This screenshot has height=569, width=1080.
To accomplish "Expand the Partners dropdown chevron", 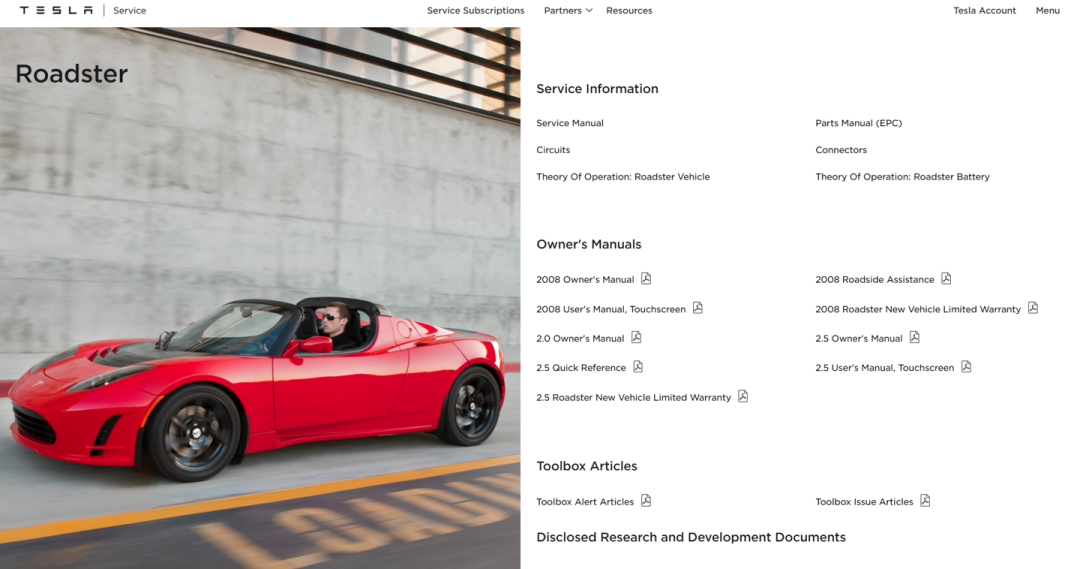I will click(589, 10).
